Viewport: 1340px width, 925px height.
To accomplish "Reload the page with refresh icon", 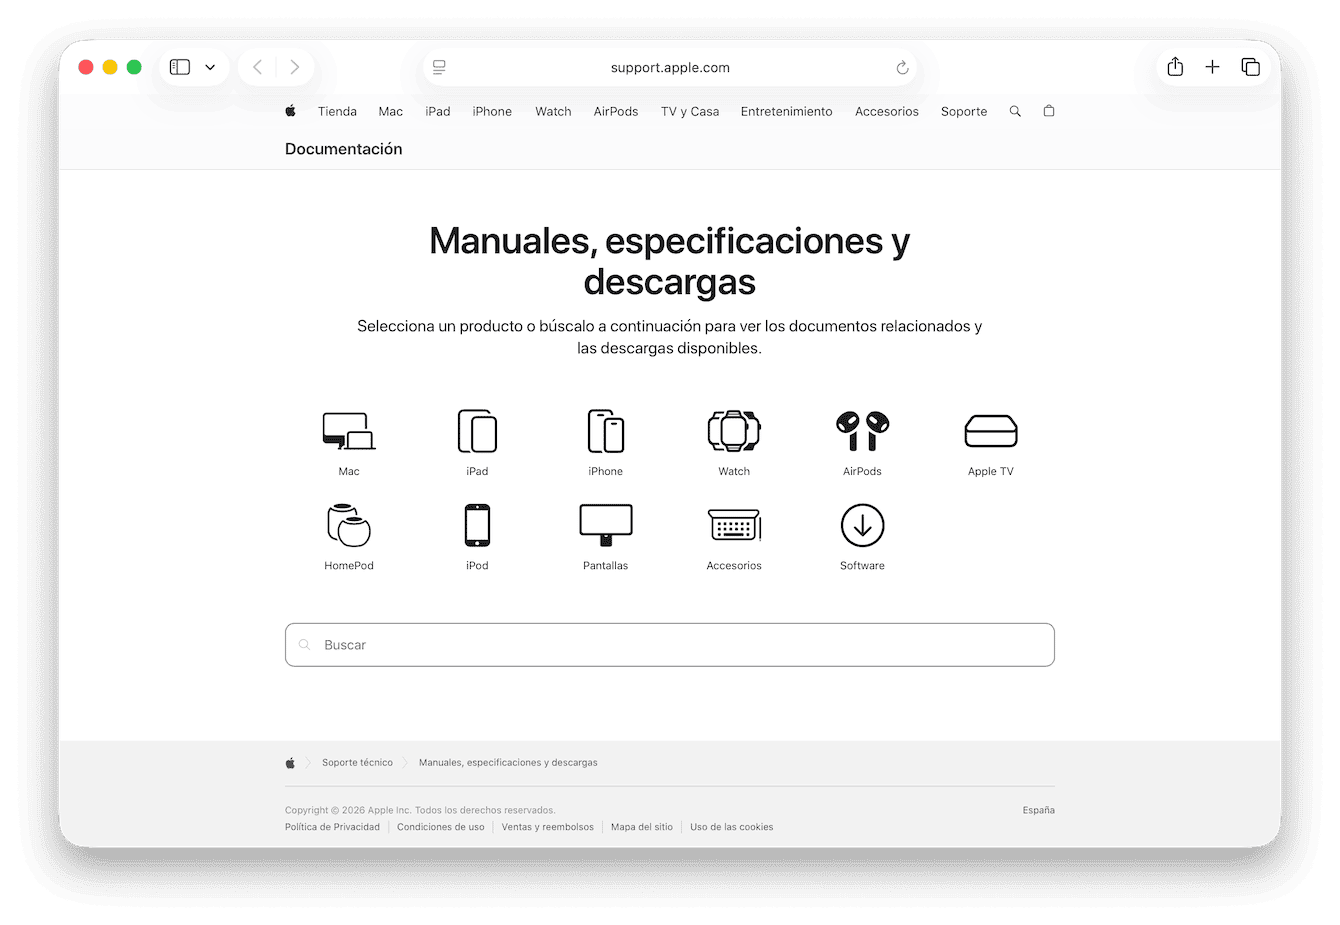I will click(902, 68).
